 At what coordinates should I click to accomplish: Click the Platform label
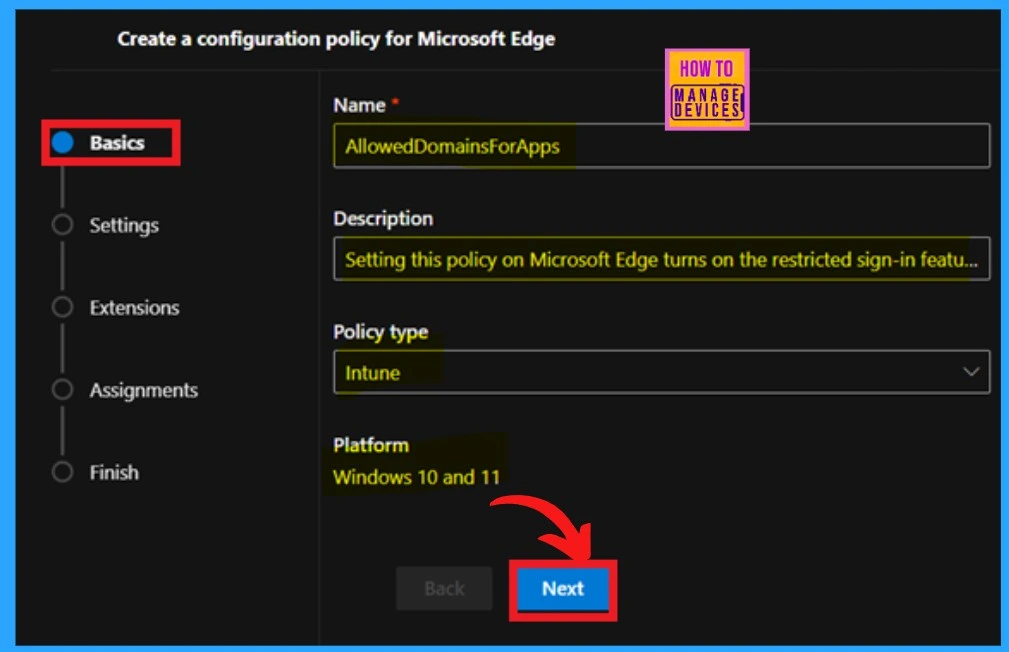pos(371,445)
